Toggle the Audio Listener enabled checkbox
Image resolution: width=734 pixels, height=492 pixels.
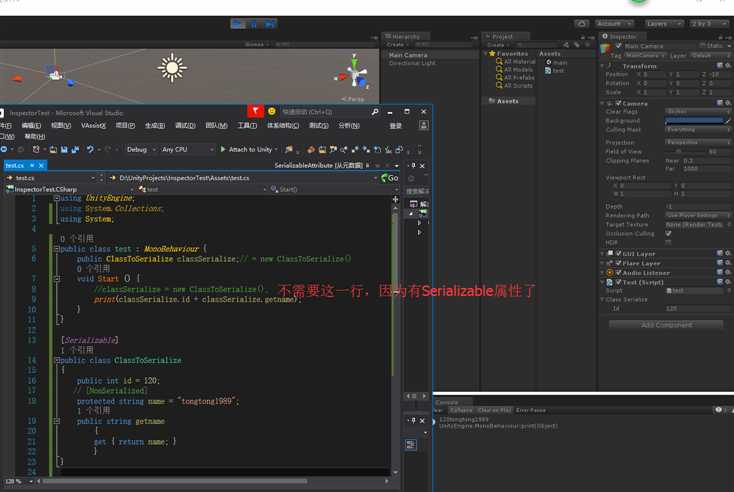point(618,272)
